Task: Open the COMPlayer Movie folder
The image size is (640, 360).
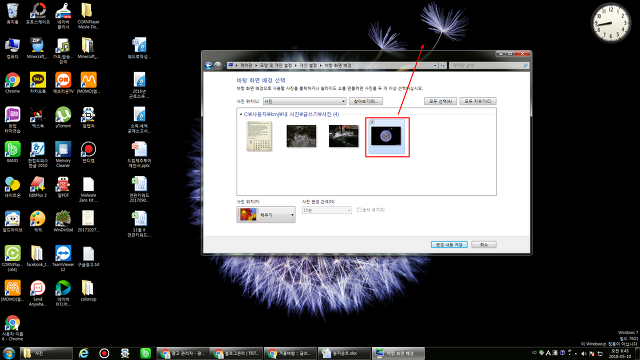Action: 89,16
